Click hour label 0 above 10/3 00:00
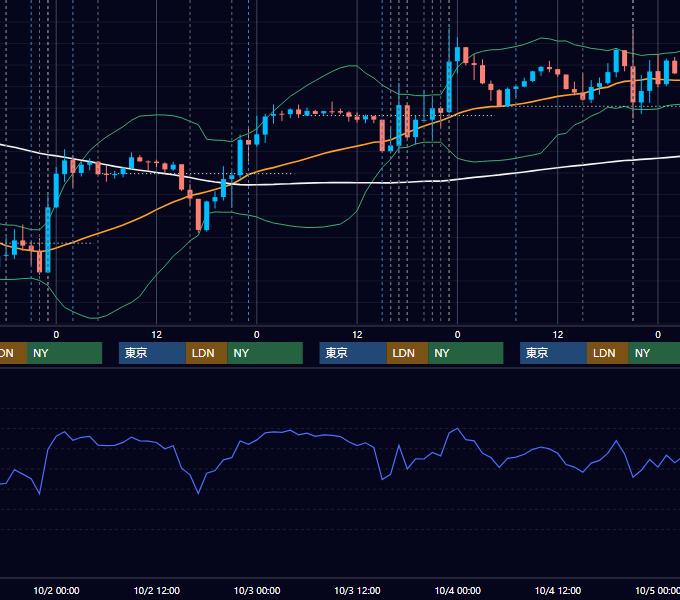Image resolution: width=680 pixels, height=600 pixels. tap(257, 335)
